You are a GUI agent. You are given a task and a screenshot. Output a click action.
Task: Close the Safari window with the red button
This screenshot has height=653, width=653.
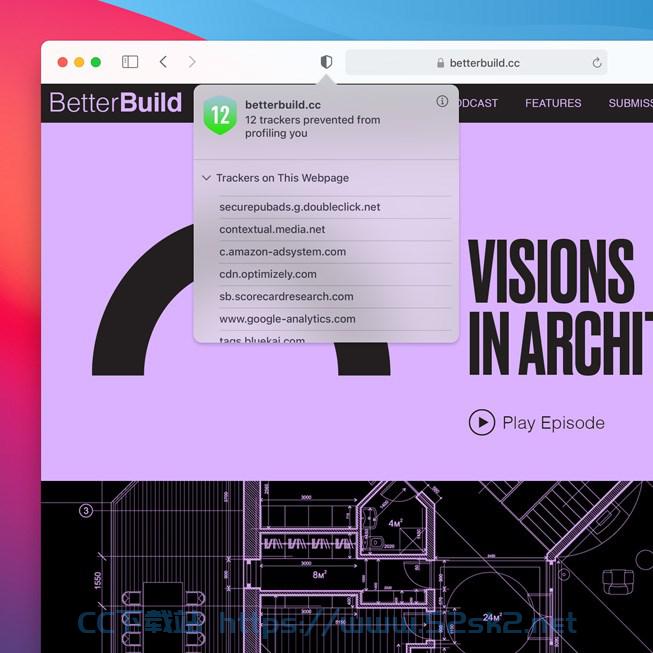point(62,62)
